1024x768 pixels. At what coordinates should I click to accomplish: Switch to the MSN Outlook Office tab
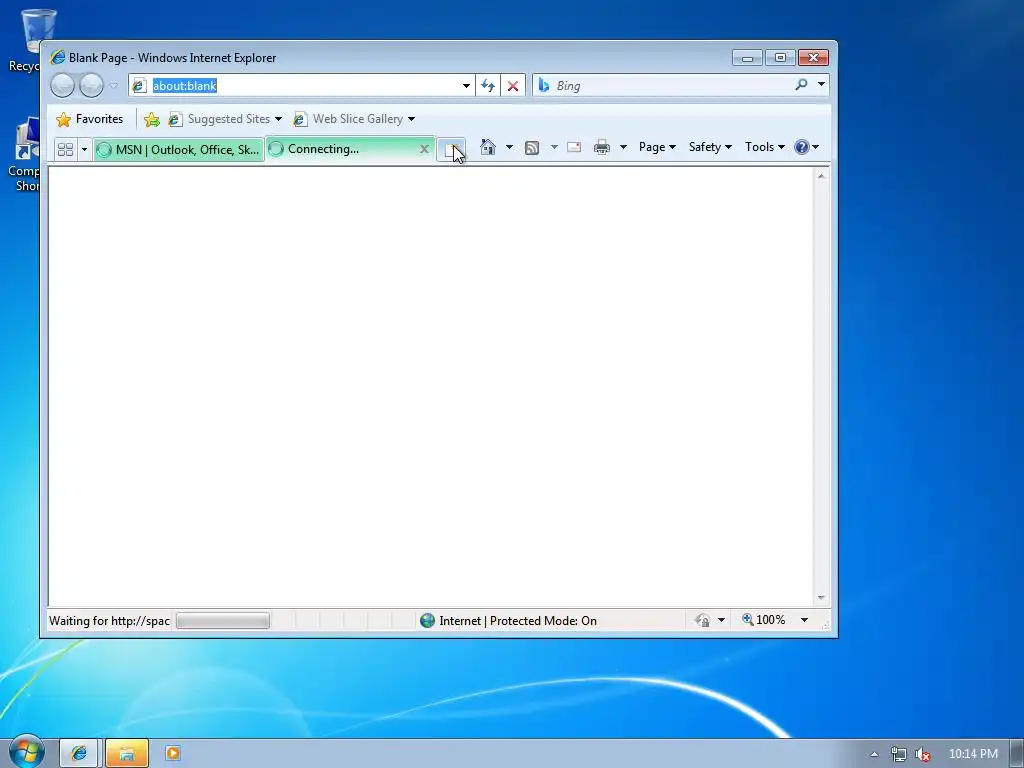click(x=178, y=150)
